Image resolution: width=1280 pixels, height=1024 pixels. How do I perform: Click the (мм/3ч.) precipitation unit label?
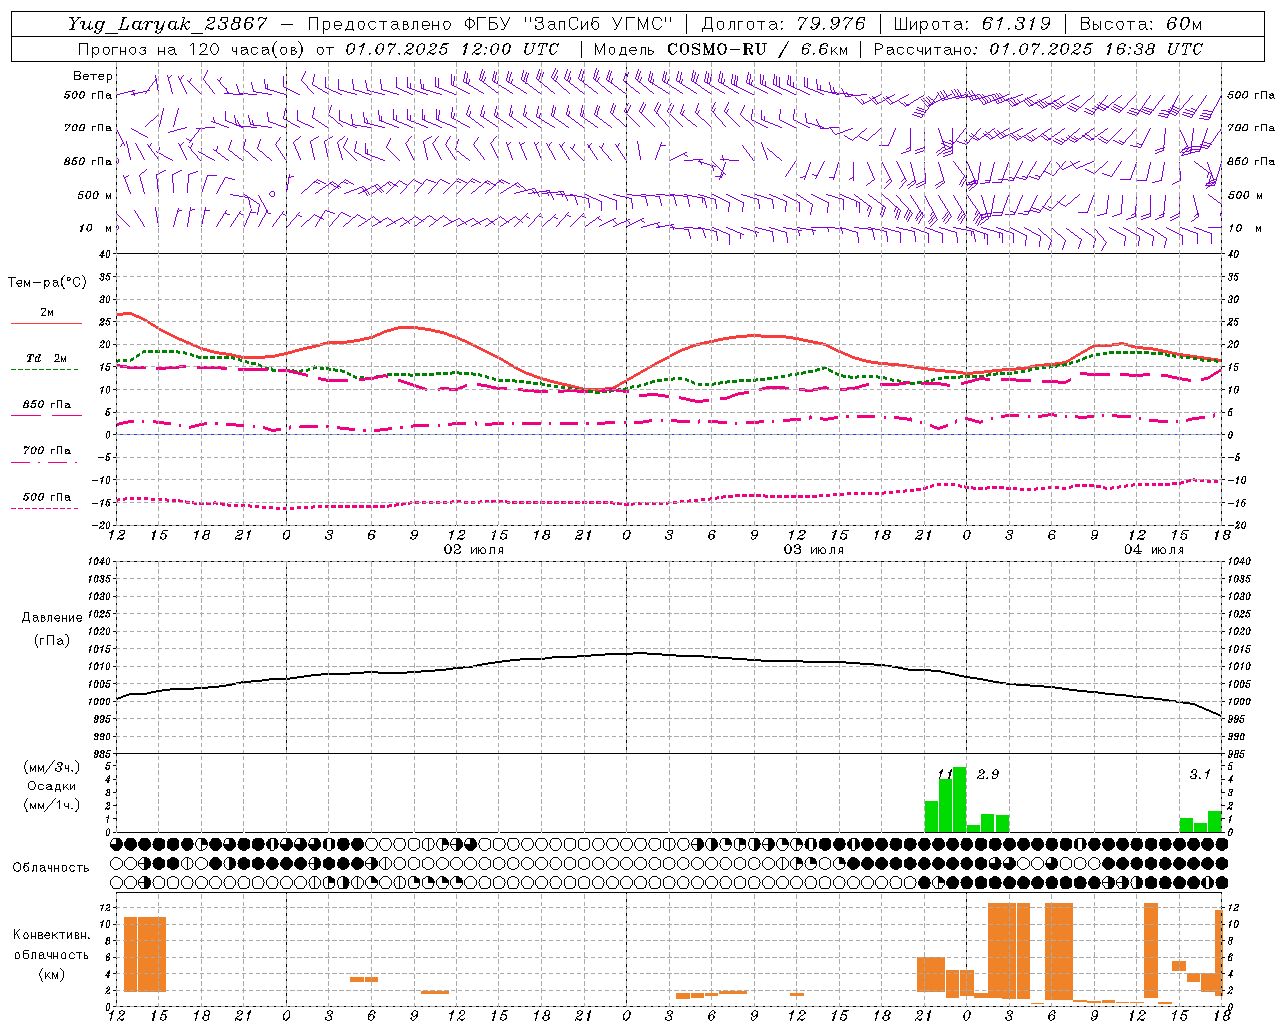tap(51, 767)
